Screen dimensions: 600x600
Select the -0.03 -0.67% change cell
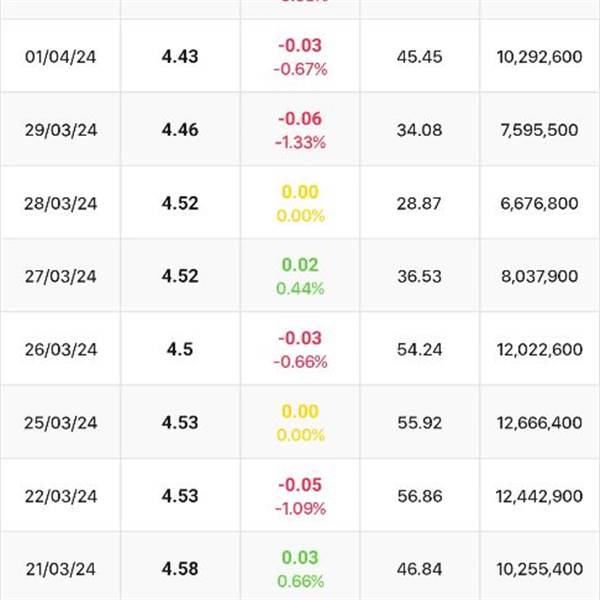[300, 57]
